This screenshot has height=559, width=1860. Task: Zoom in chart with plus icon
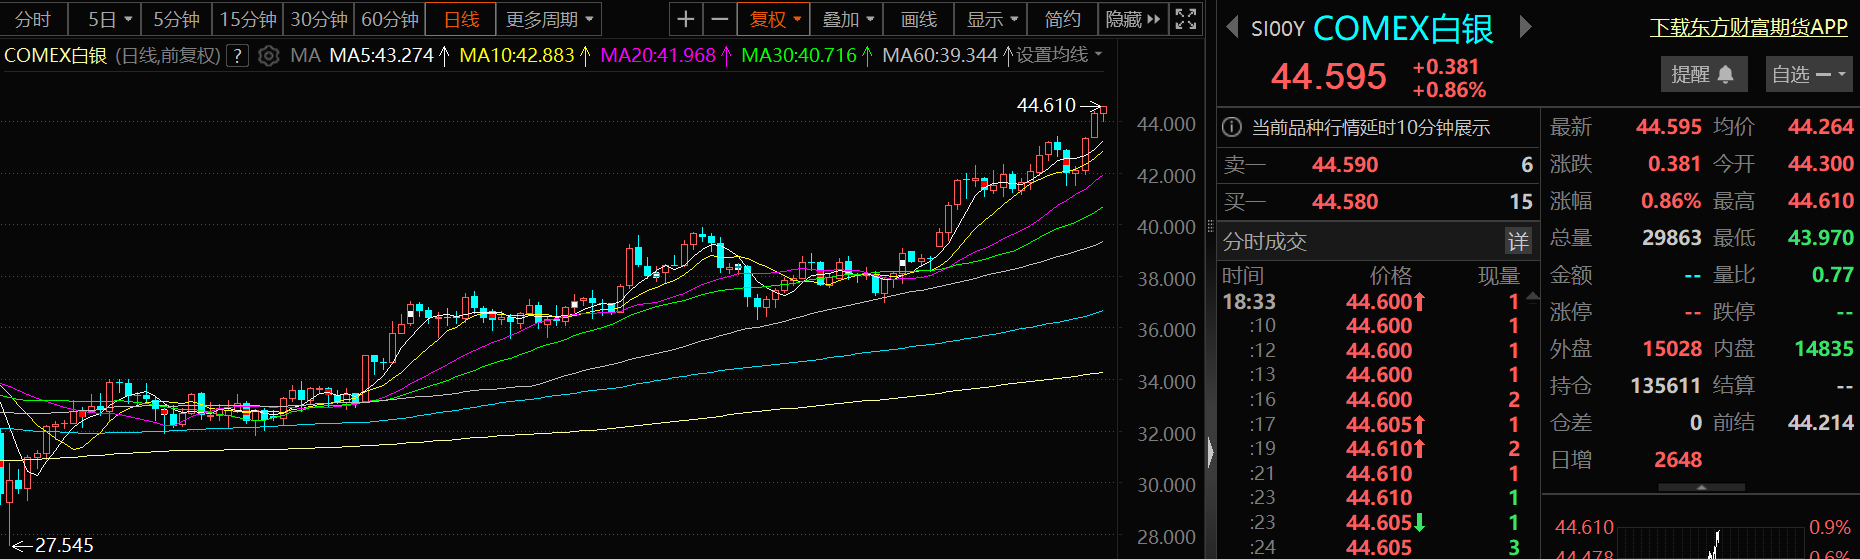point(685,19)
